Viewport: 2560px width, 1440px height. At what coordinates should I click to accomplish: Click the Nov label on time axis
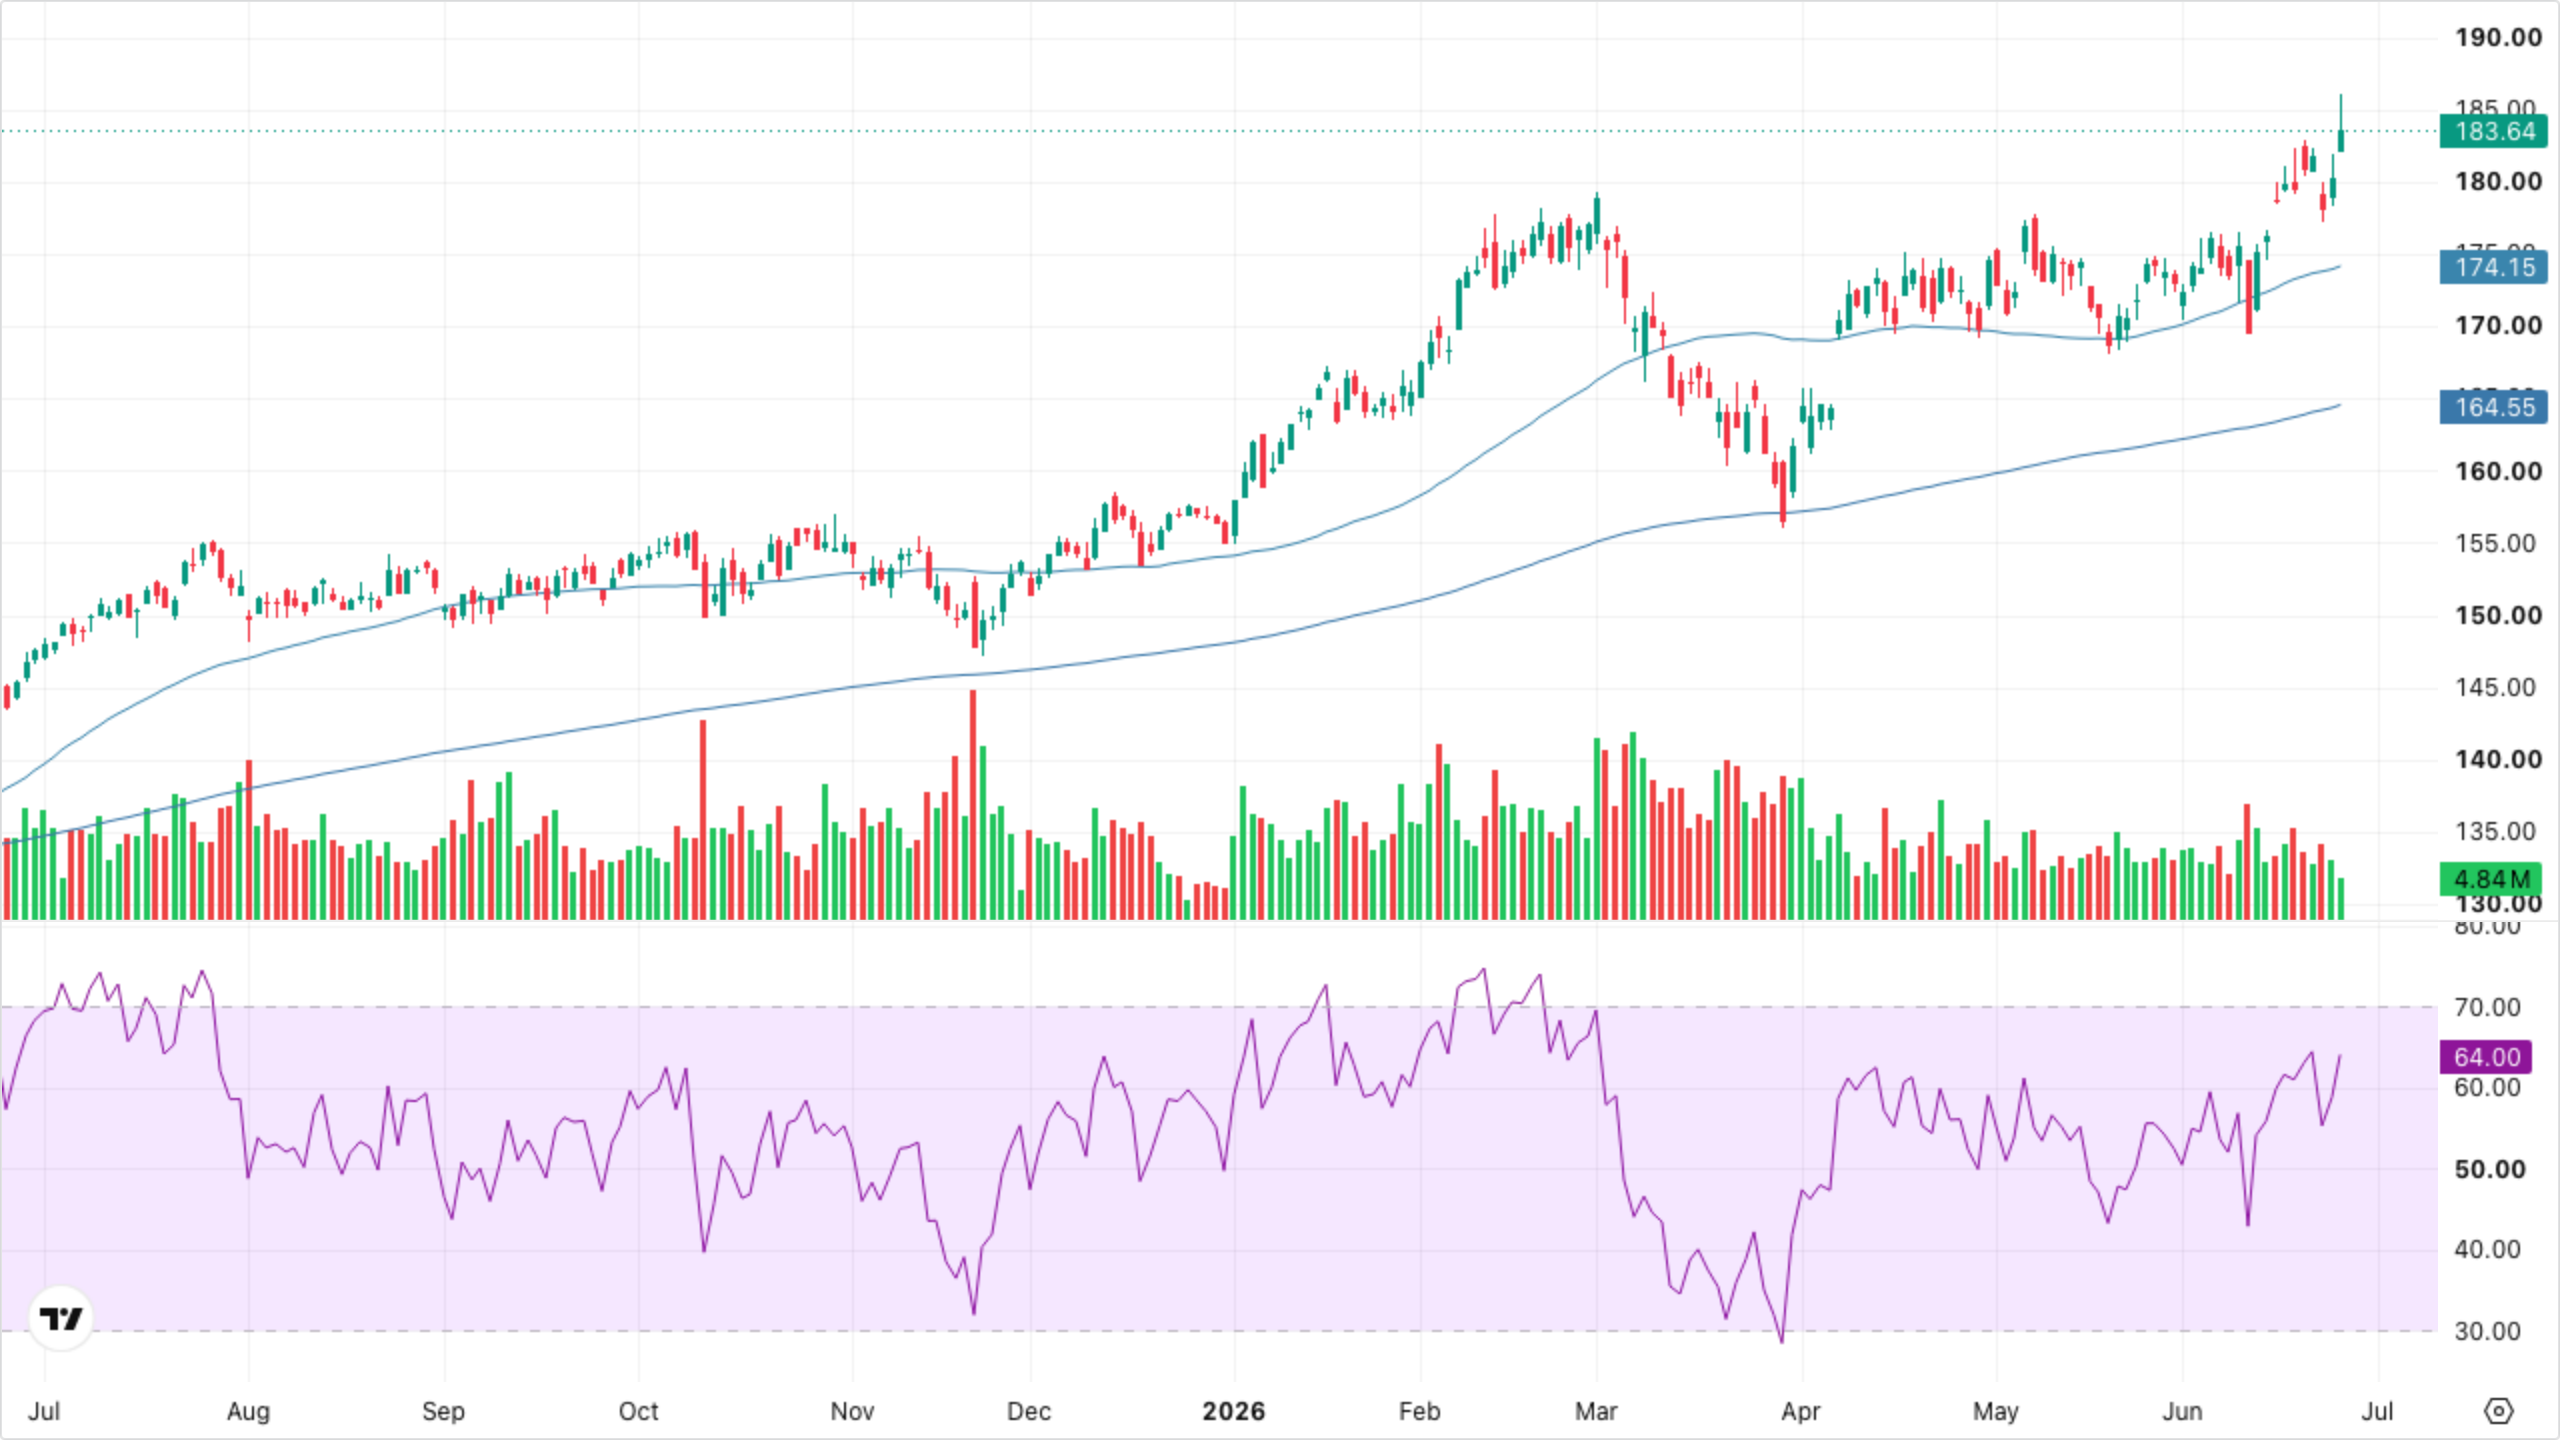coord(852,1411)
